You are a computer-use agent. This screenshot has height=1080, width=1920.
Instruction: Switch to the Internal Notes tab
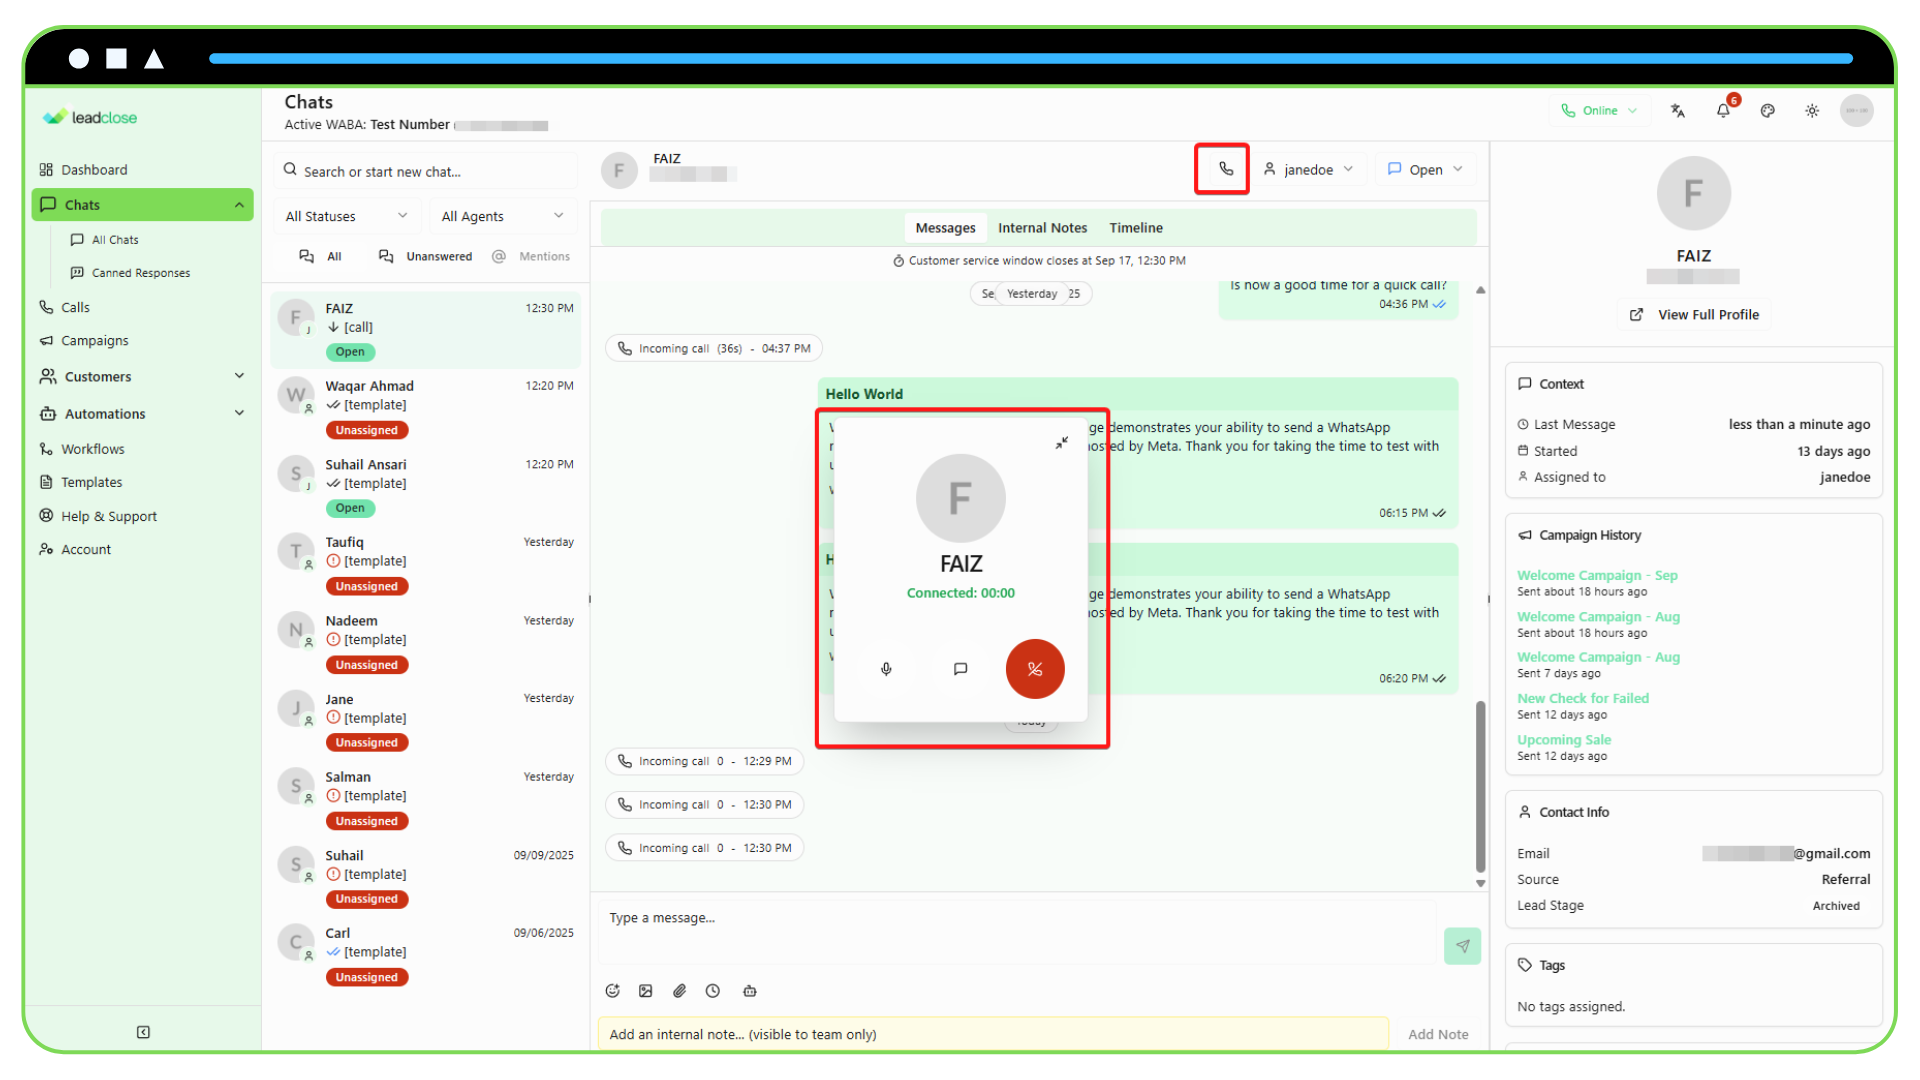[x=1042, y=227]
